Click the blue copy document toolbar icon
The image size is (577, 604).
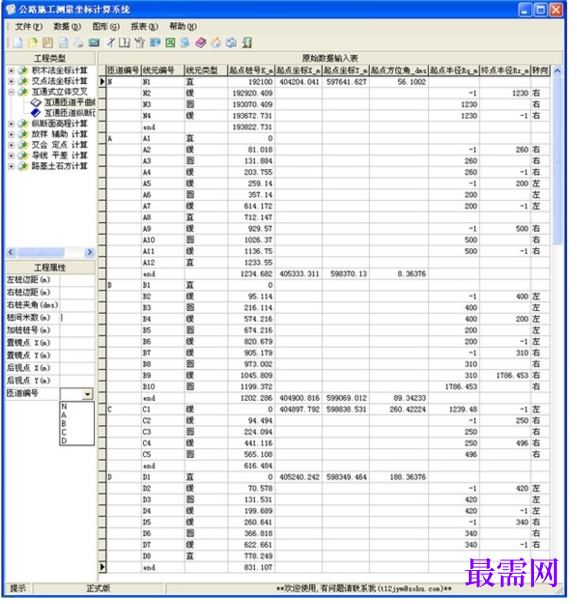[x=185, y=43]
